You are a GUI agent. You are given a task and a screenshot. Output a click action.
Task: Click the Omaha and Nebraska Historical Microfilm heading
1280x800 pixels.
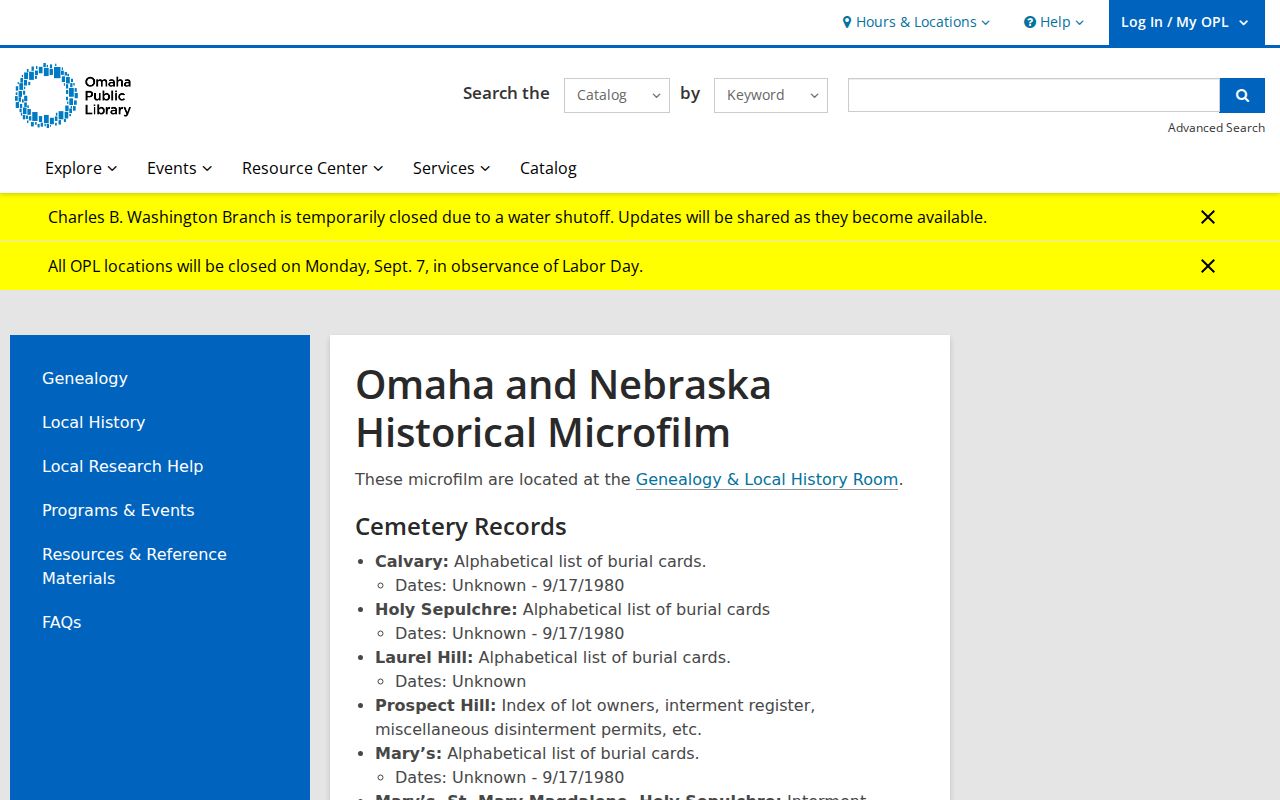pos(564,409)
